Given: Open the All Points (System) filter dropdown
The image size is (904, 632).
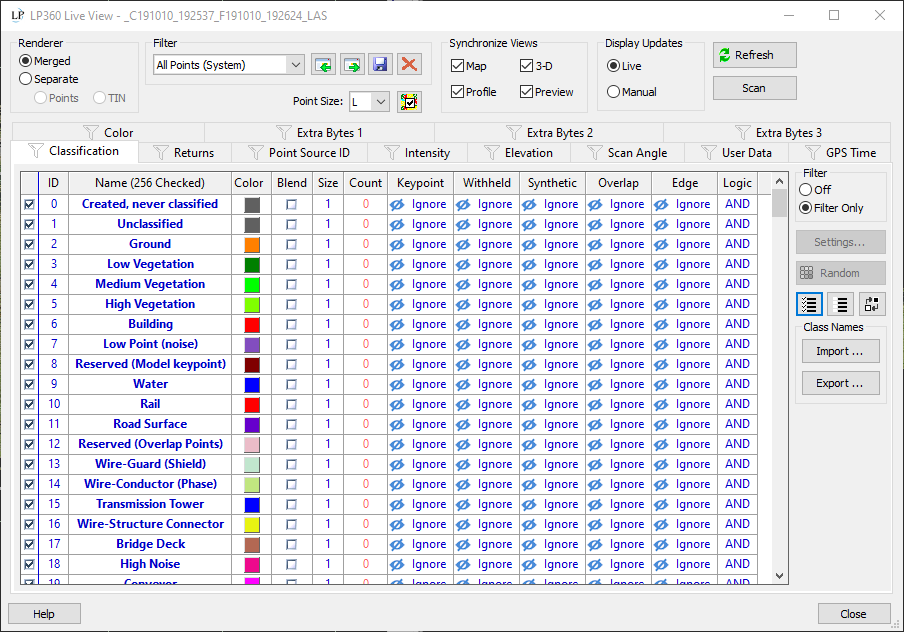Looking at the screenshot, I should tap(295, 65).
